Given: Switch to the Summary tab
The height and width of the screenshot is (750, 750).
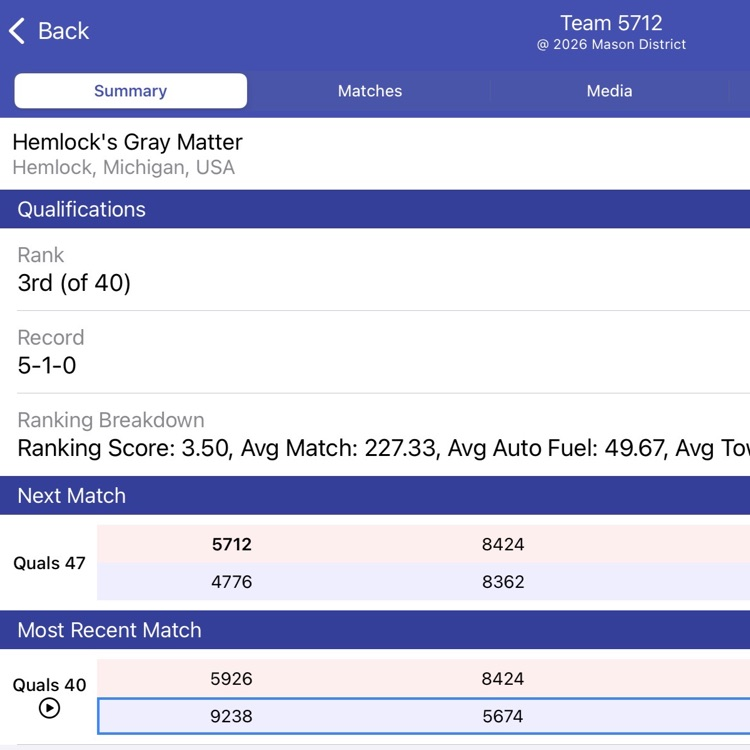Looking at the screenshot, I should point(130,91).
